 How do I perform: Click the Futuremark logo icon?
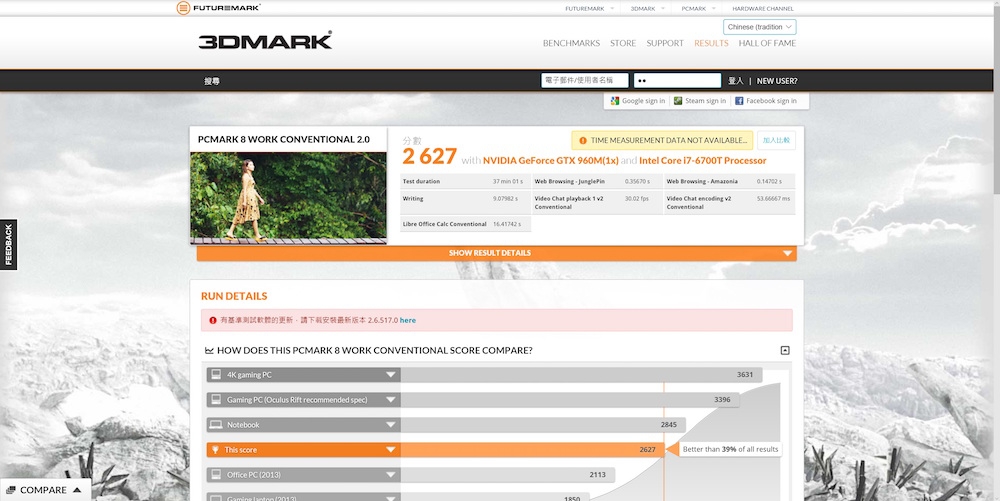pos(183,8)
